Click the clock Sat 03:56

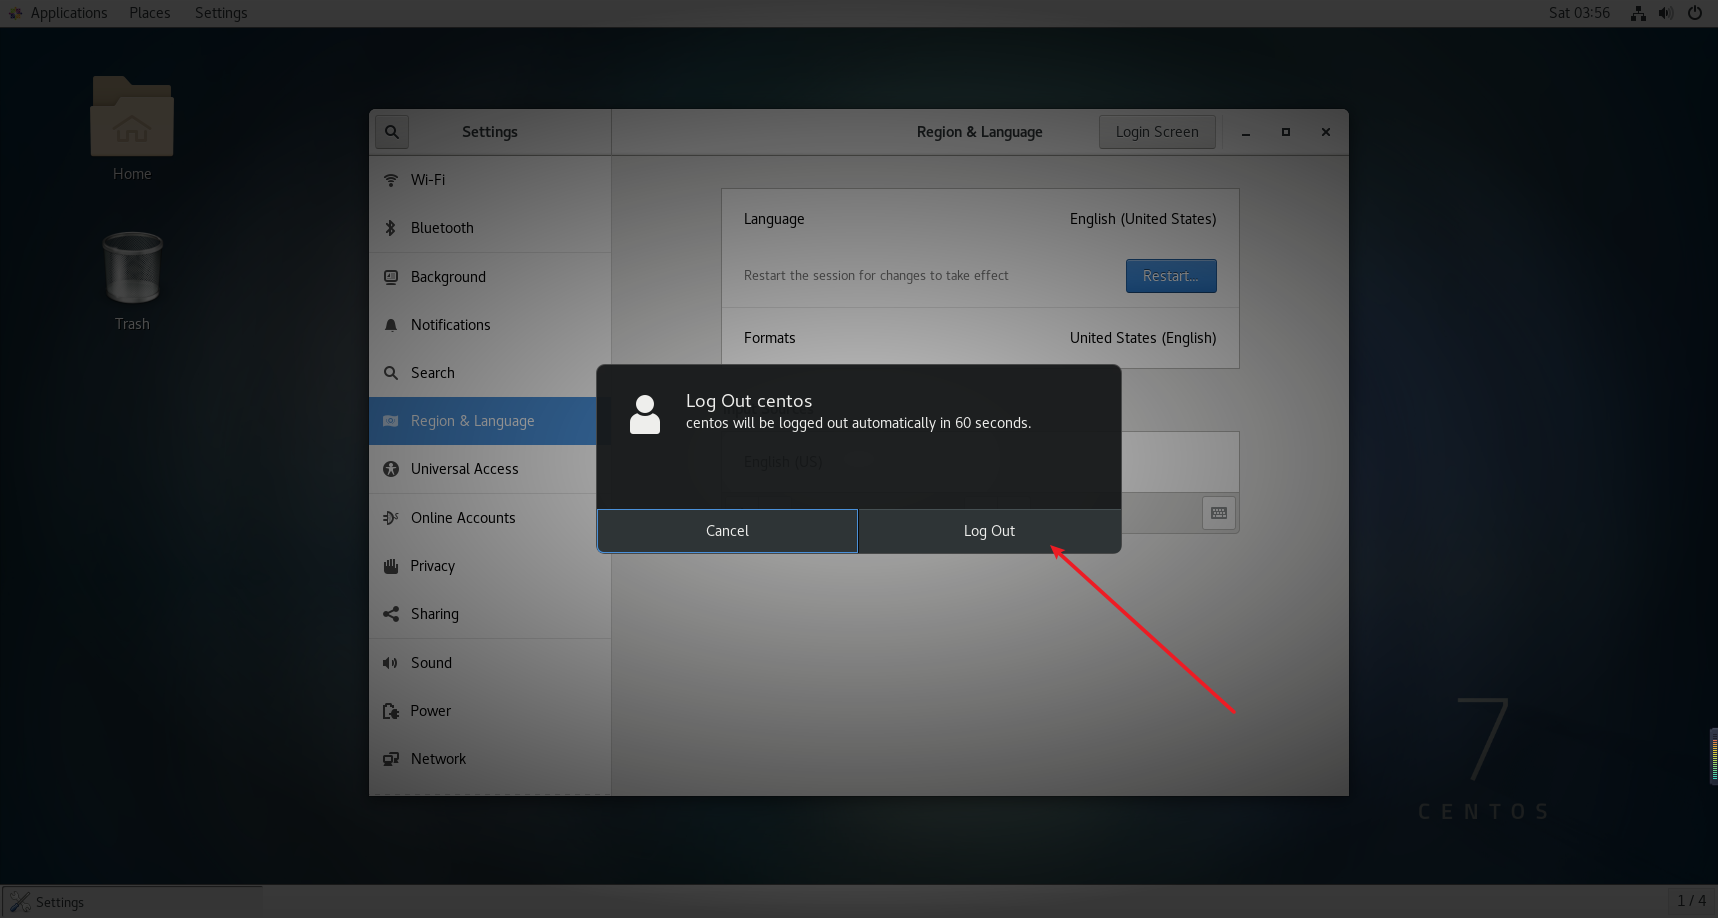pos(1579,13)
